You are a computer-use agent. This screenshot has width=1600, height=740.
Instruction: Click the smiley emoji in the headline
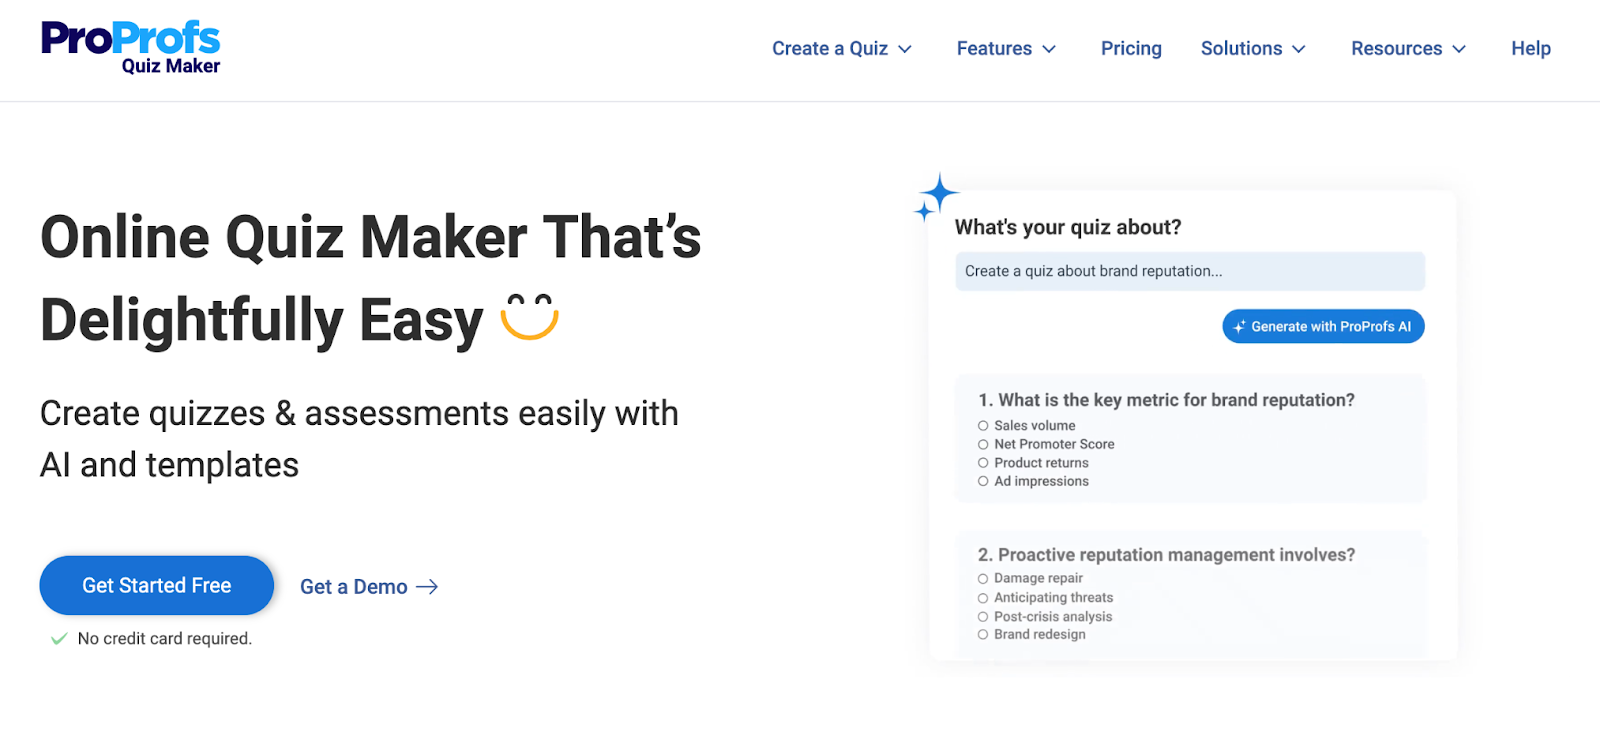coord(528,318)
